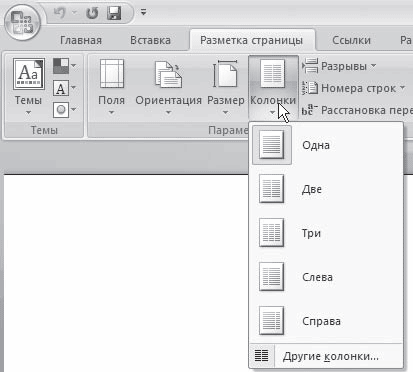Open Другие колонки dialog
413x372 pixels.
[x=327, y=356]
